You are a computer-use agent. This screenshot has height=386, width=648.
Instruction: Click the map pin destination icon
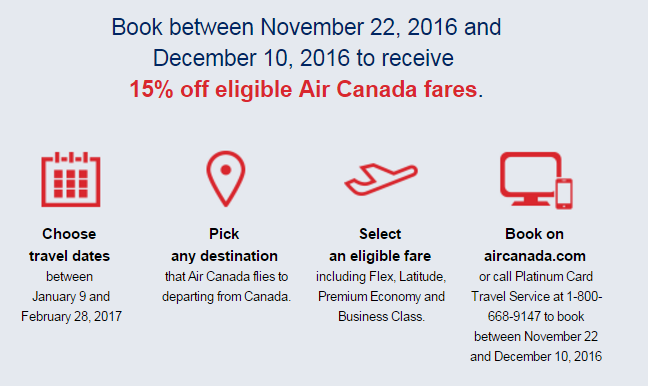(226, 179)
